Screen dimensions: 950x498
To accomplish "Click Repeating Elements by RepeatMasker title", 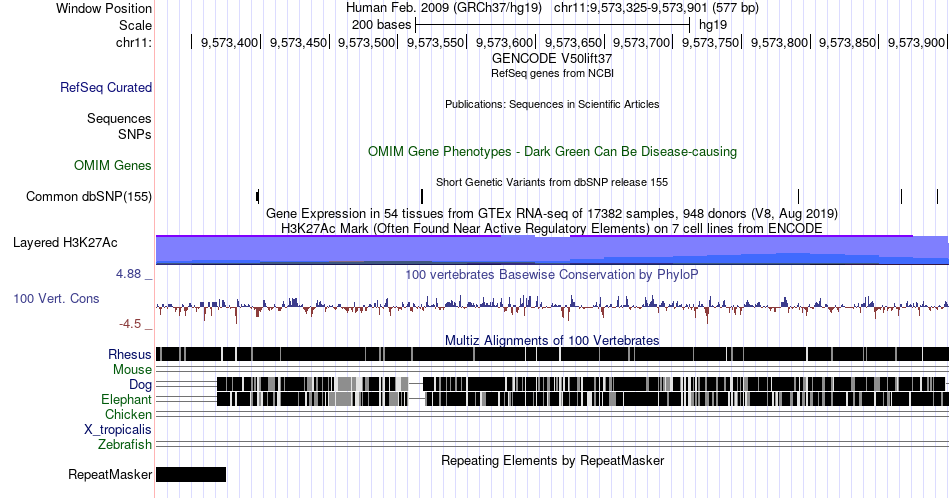I will (x=552, y=460).
